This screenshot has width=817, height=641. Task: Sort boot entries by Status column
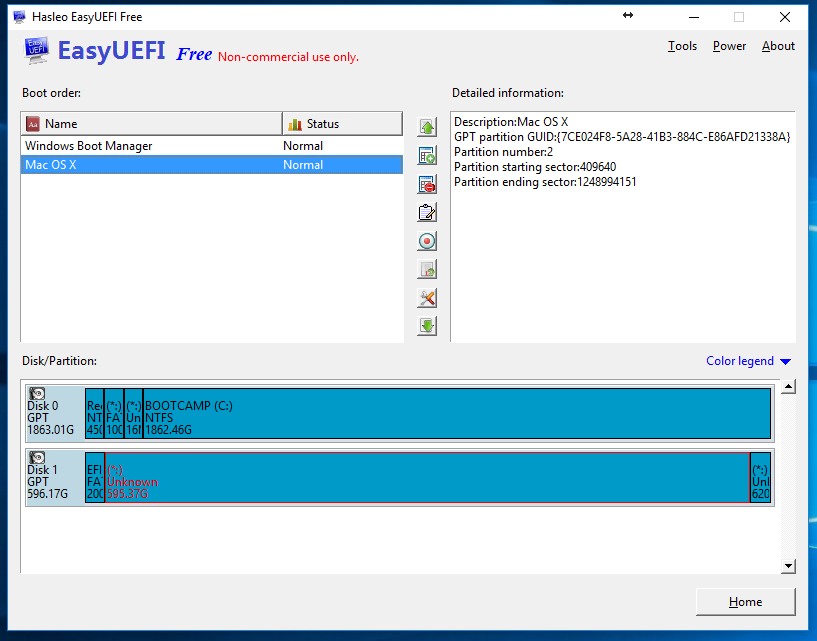(342, 124)
